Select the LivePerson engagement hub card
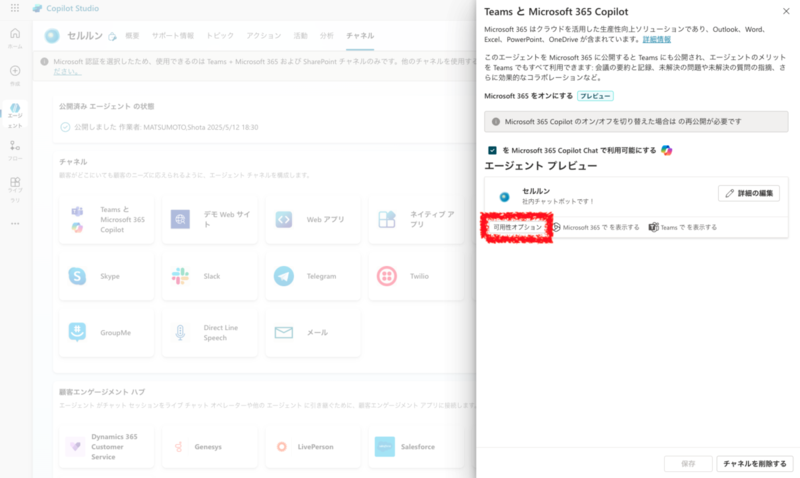The image size is (800, 478). 313,446
